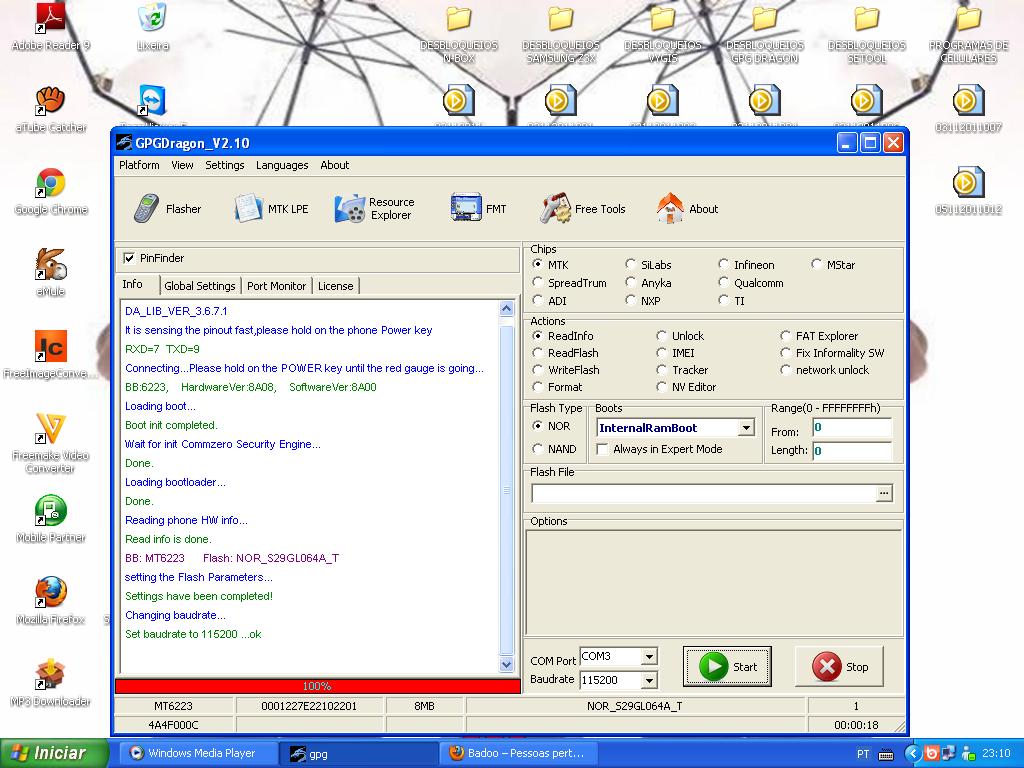Image resolution: width=1024 pixels, height=768 pixels.
Task: Select DESBLOQUEIOS SAMSUNG Z3X folder
Action: [x=561, y=34]
